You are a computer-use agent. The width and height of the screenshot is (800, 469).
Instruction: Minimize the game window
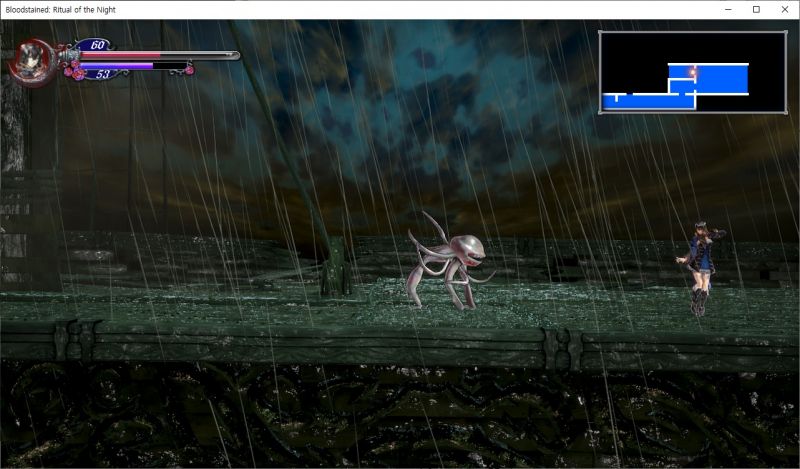tap(728, 10)
